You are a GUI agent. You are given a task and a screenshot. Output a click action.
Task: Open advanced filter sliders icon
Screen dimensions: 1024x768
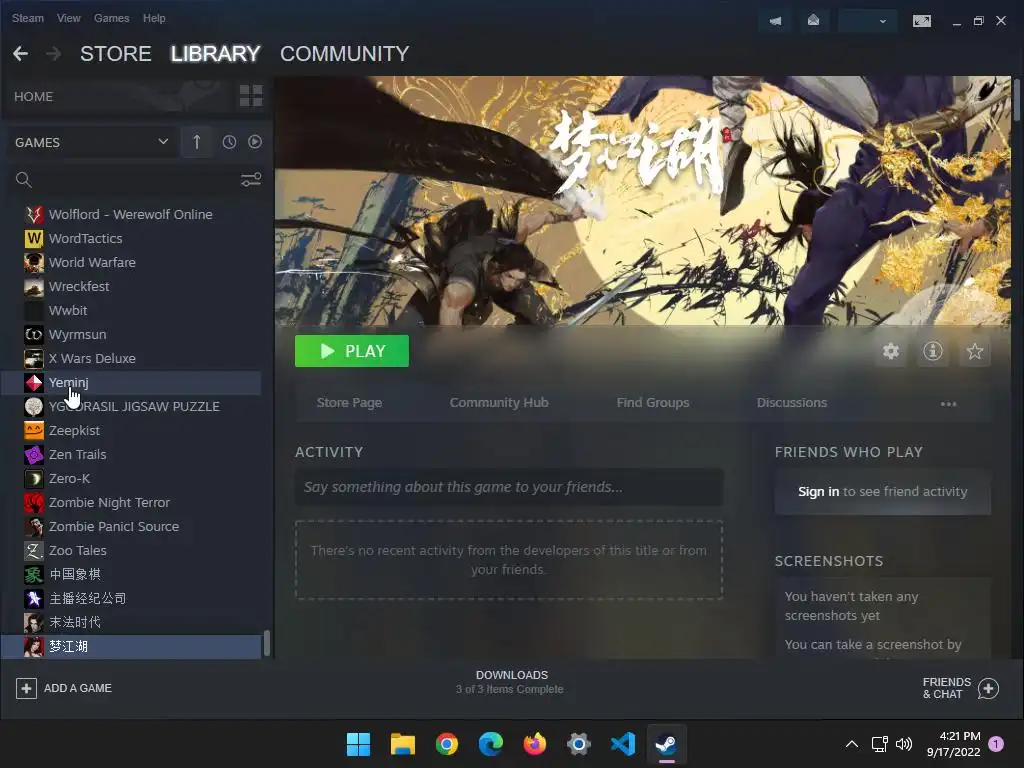pyautogui.click(x=251, y=180)
